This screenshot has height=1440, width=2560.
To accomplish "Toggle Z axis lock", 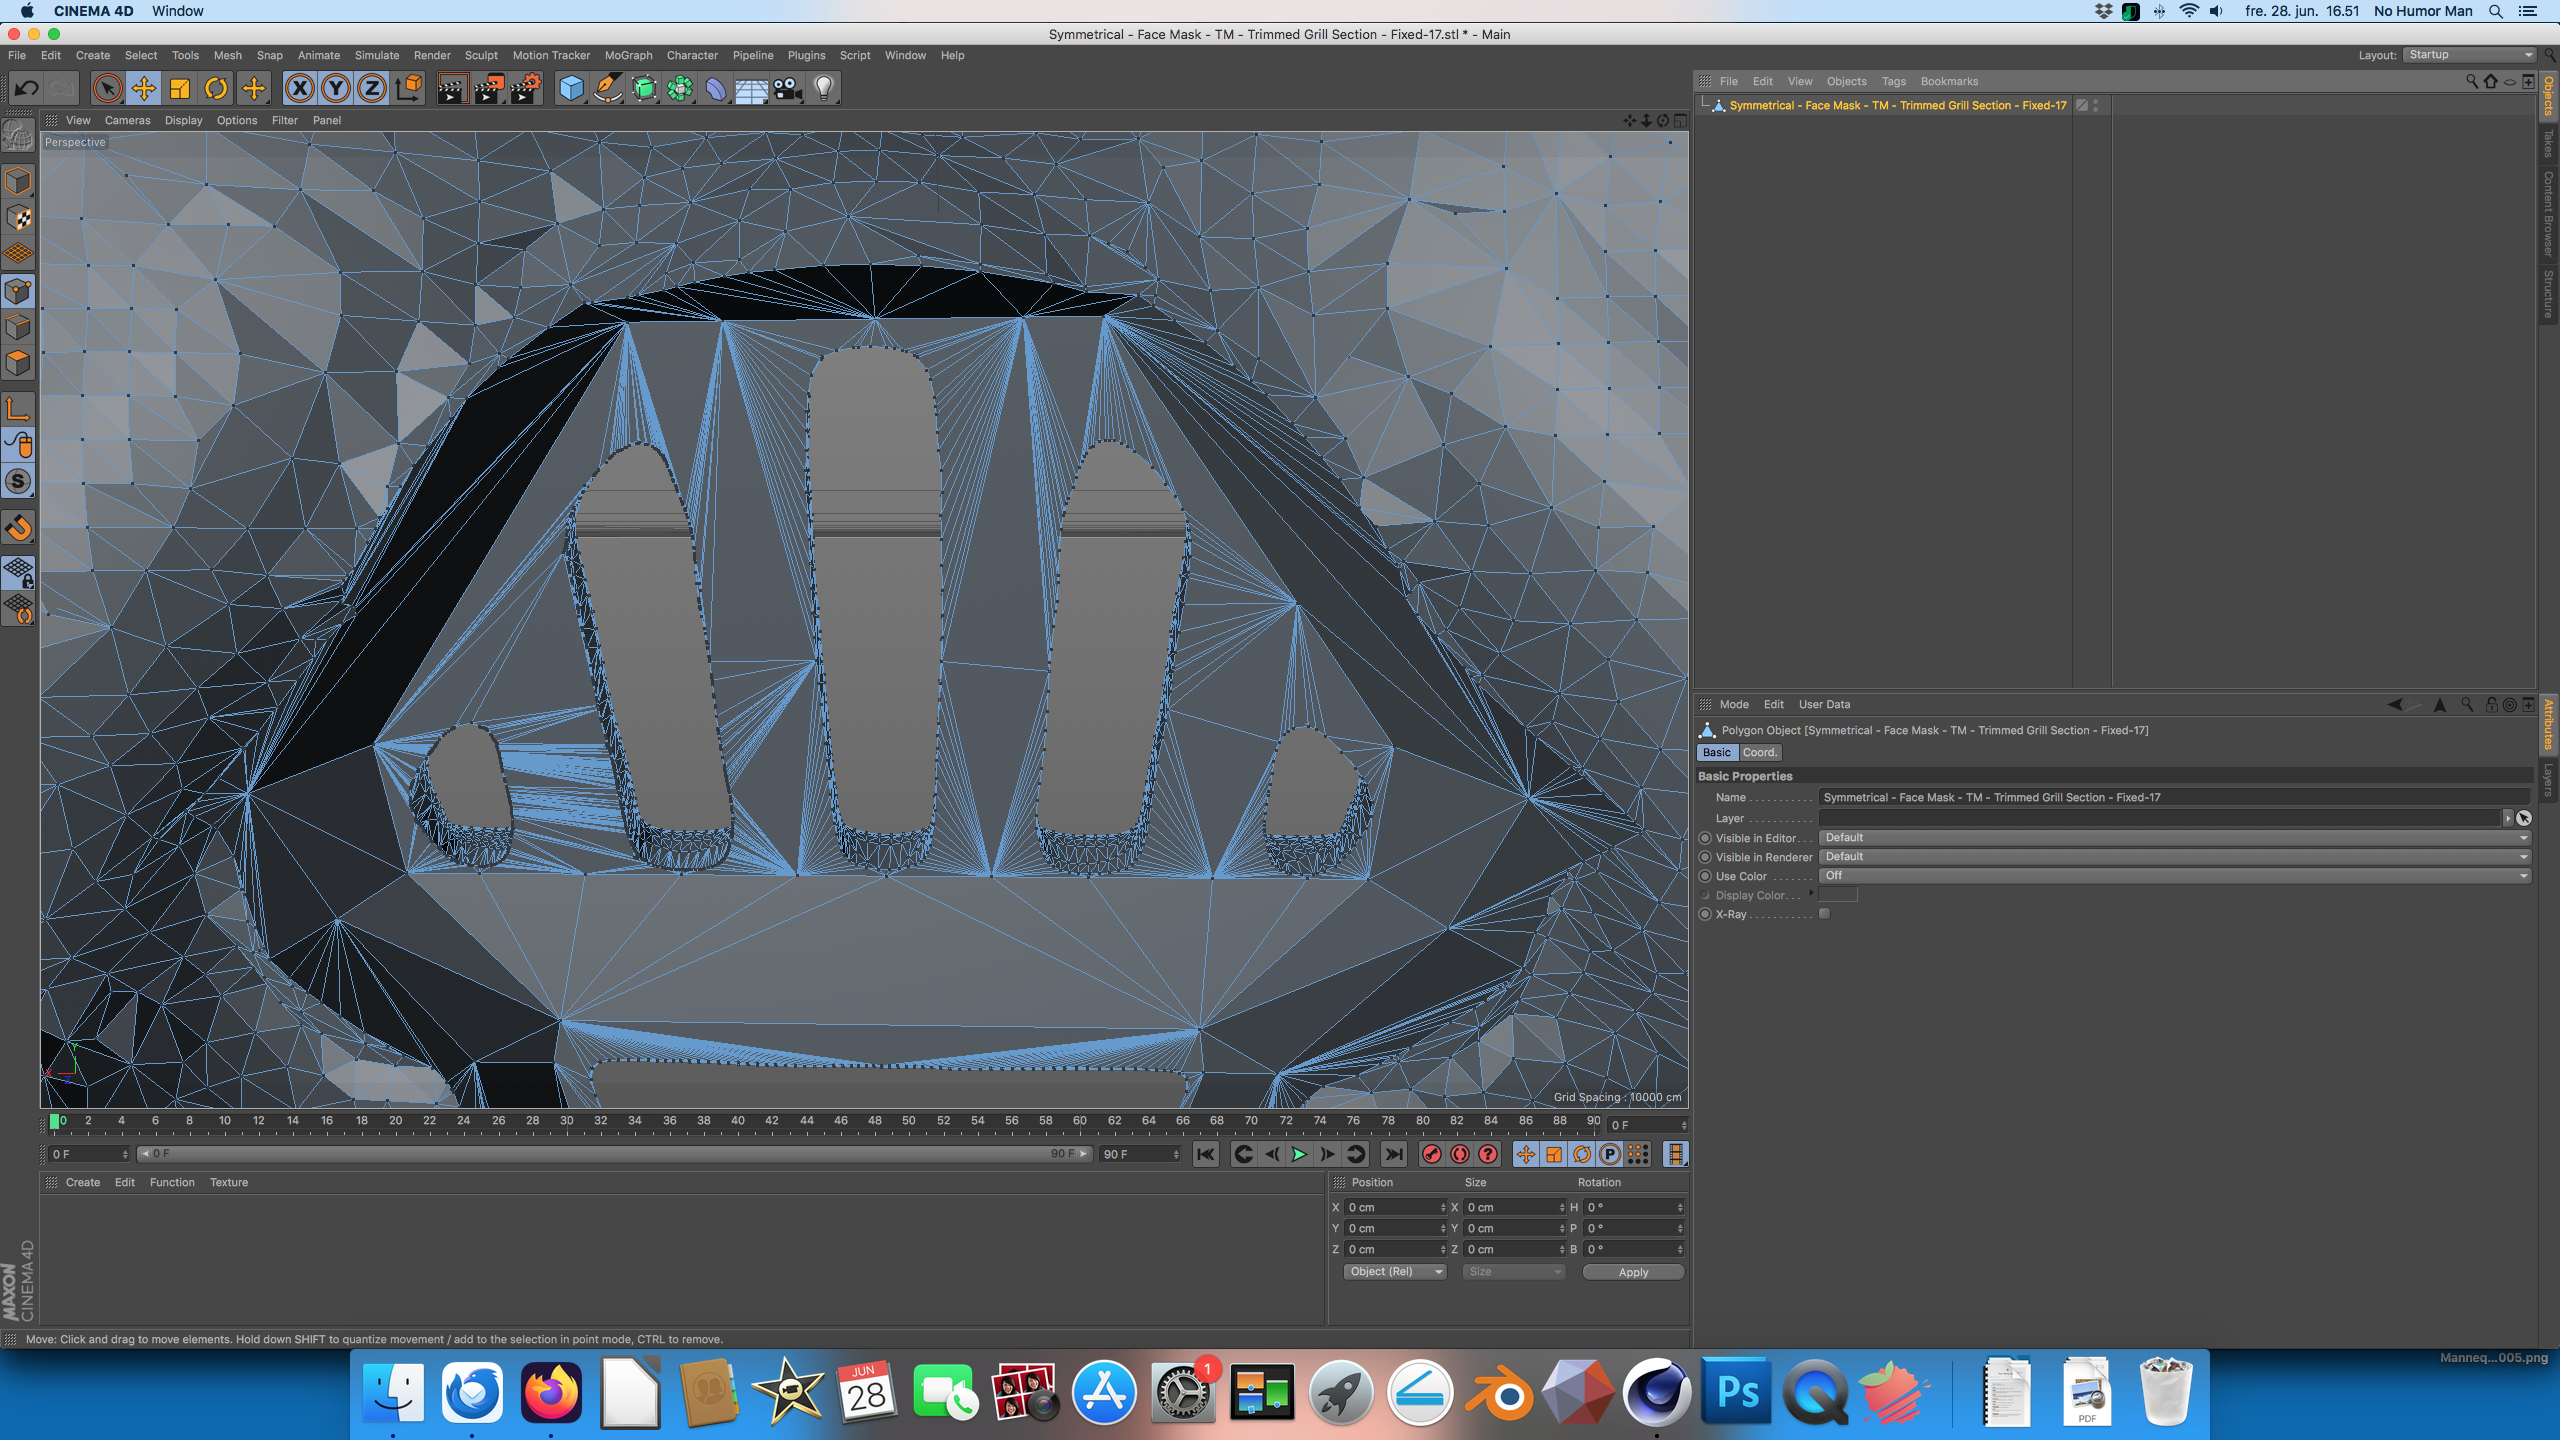I will (x=372, y=88).
